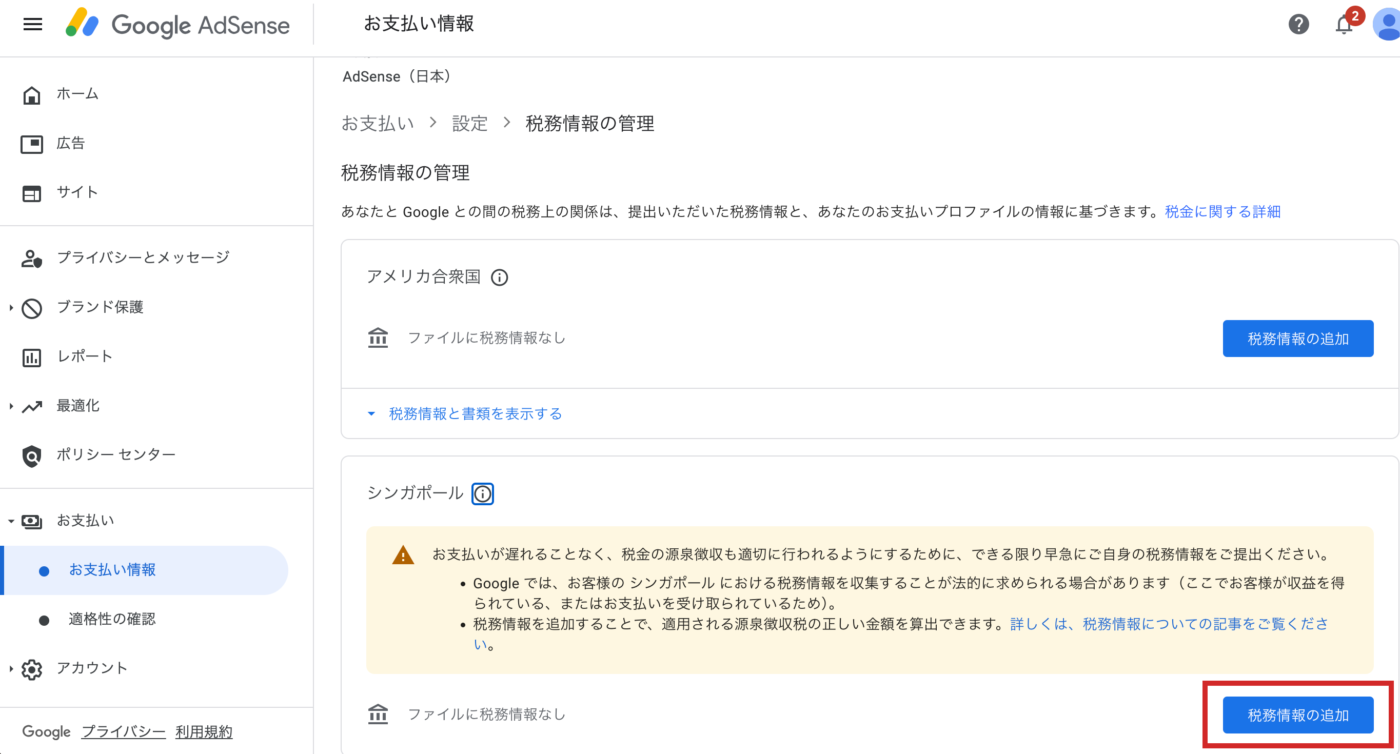Open the 税金に関する詳細 link
Image resolution: width=1400 pixels, height=754 pixels.
[x=1223, y=211]
